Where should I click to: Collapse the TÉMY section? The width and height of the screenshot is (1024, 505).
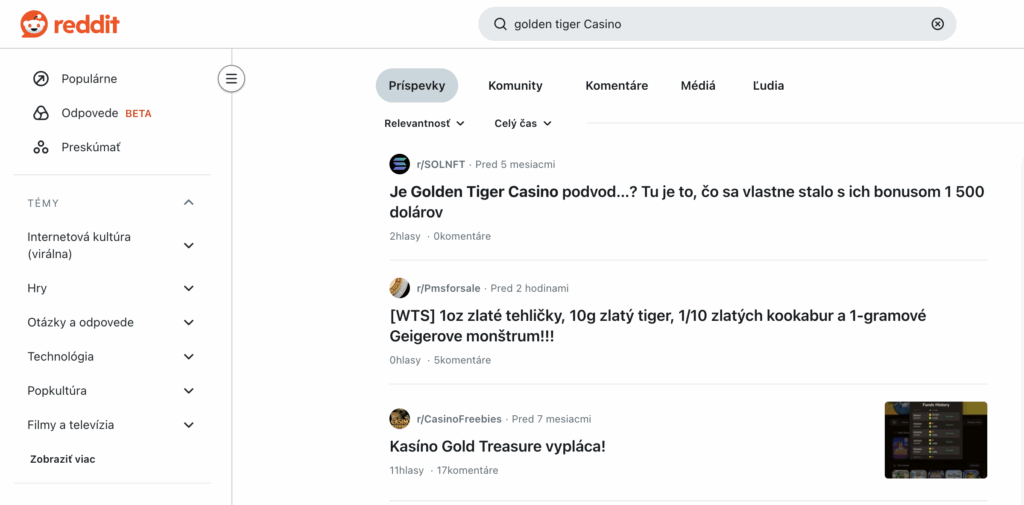click(x=189, y=203)
